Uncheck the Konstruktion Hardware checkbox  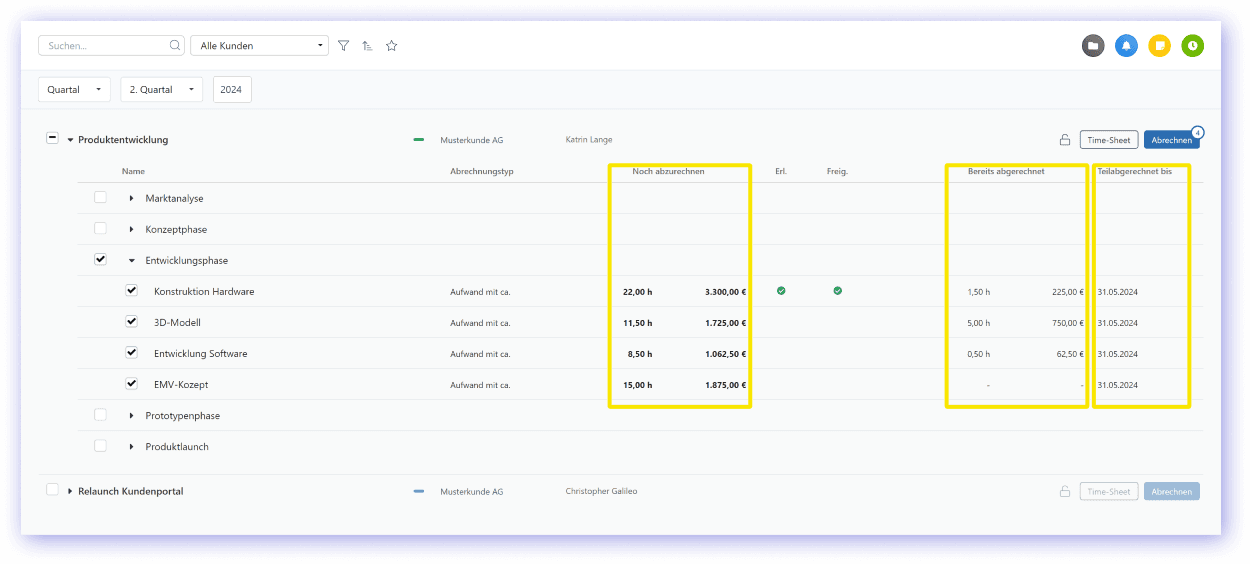point(131,291)
